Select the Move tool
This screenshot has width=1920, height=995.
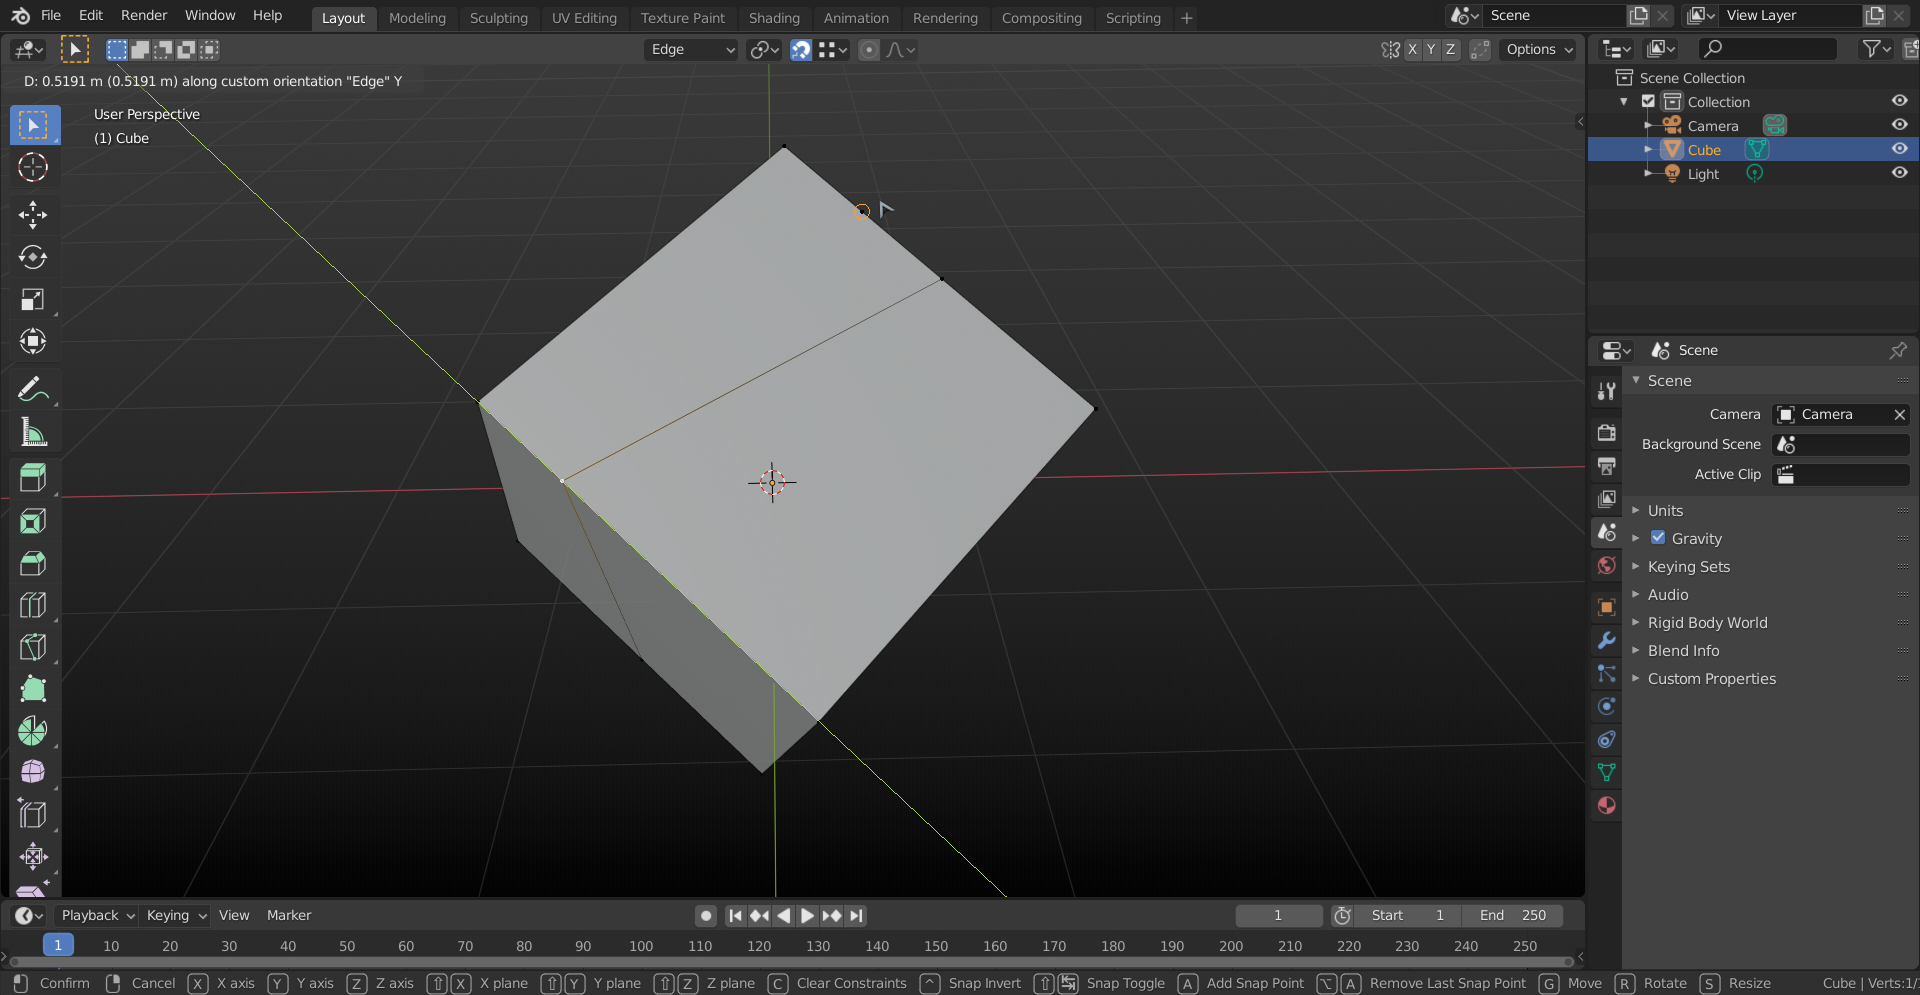(x=33, y=215)
